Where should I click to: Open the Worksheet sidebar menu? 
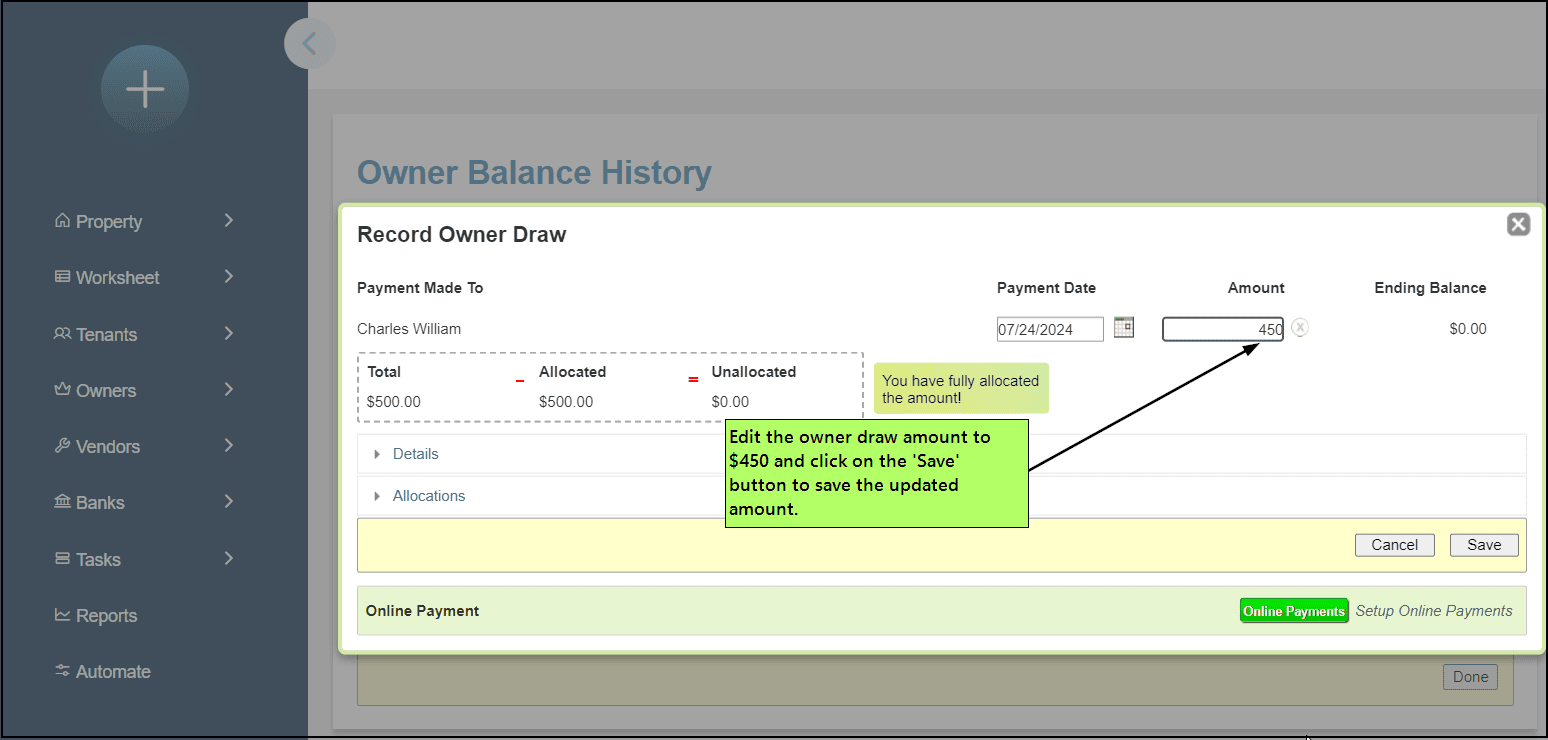[117, 277]
